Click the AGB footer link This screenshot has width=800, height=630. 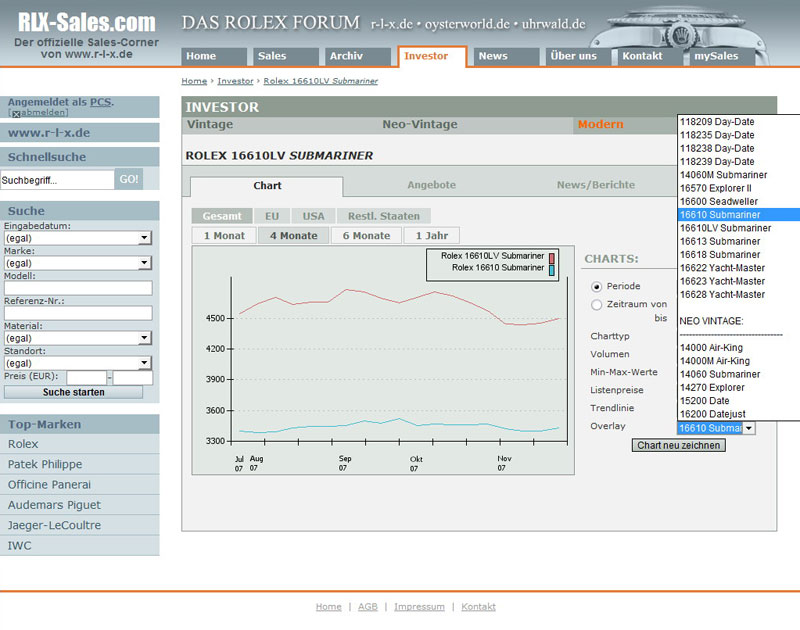[x=368, y=607]
